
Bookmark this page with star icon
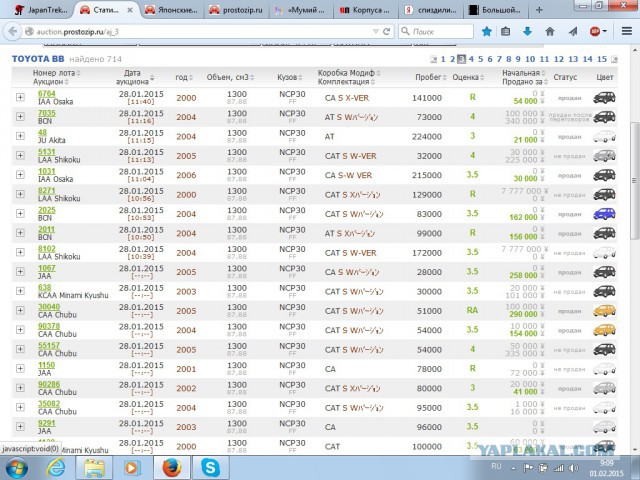click(487, 31)
